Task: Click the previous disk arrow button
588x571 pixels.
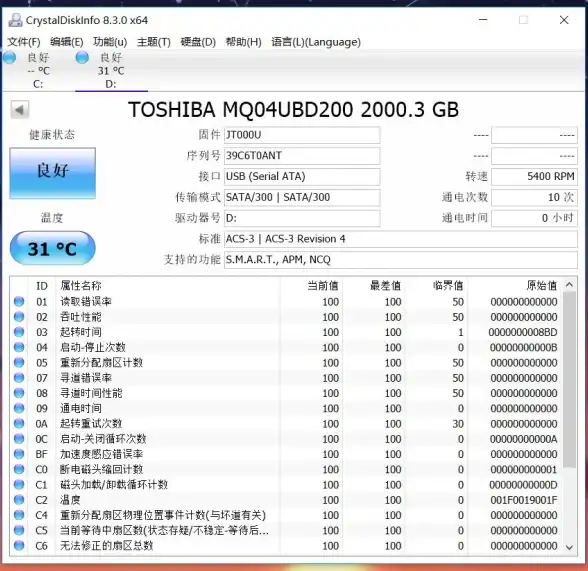Action: tap(20, 110)
